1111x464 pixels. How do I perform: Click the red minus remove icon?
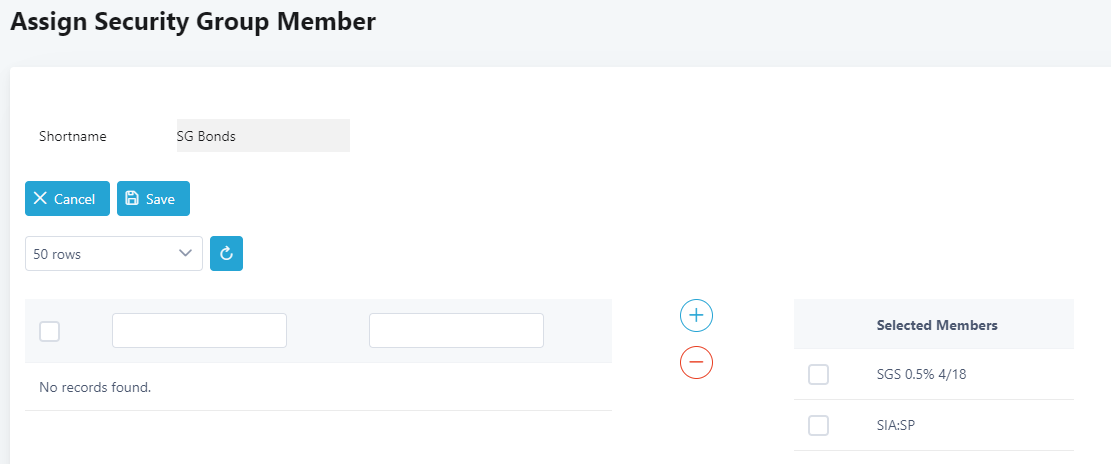[x=696, y=361]
